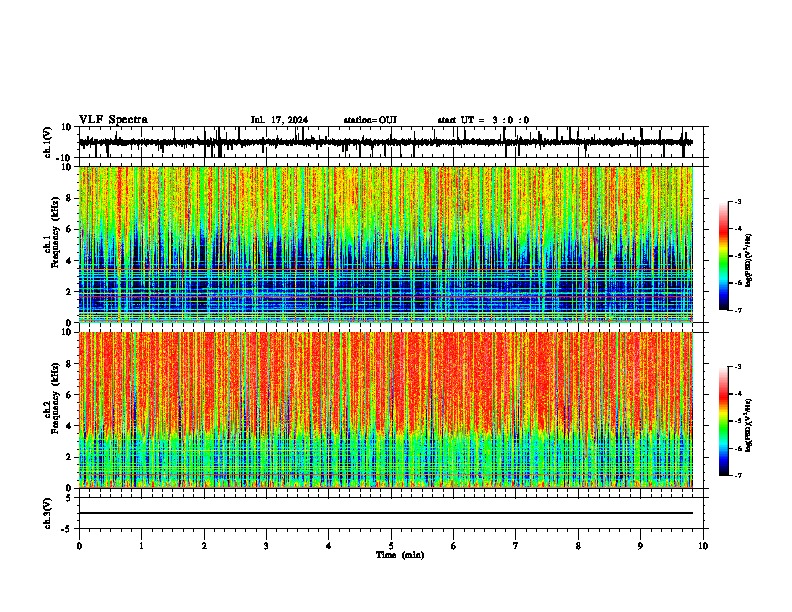Click the ch.1 spectrogram color scale bar

[724, 256]
